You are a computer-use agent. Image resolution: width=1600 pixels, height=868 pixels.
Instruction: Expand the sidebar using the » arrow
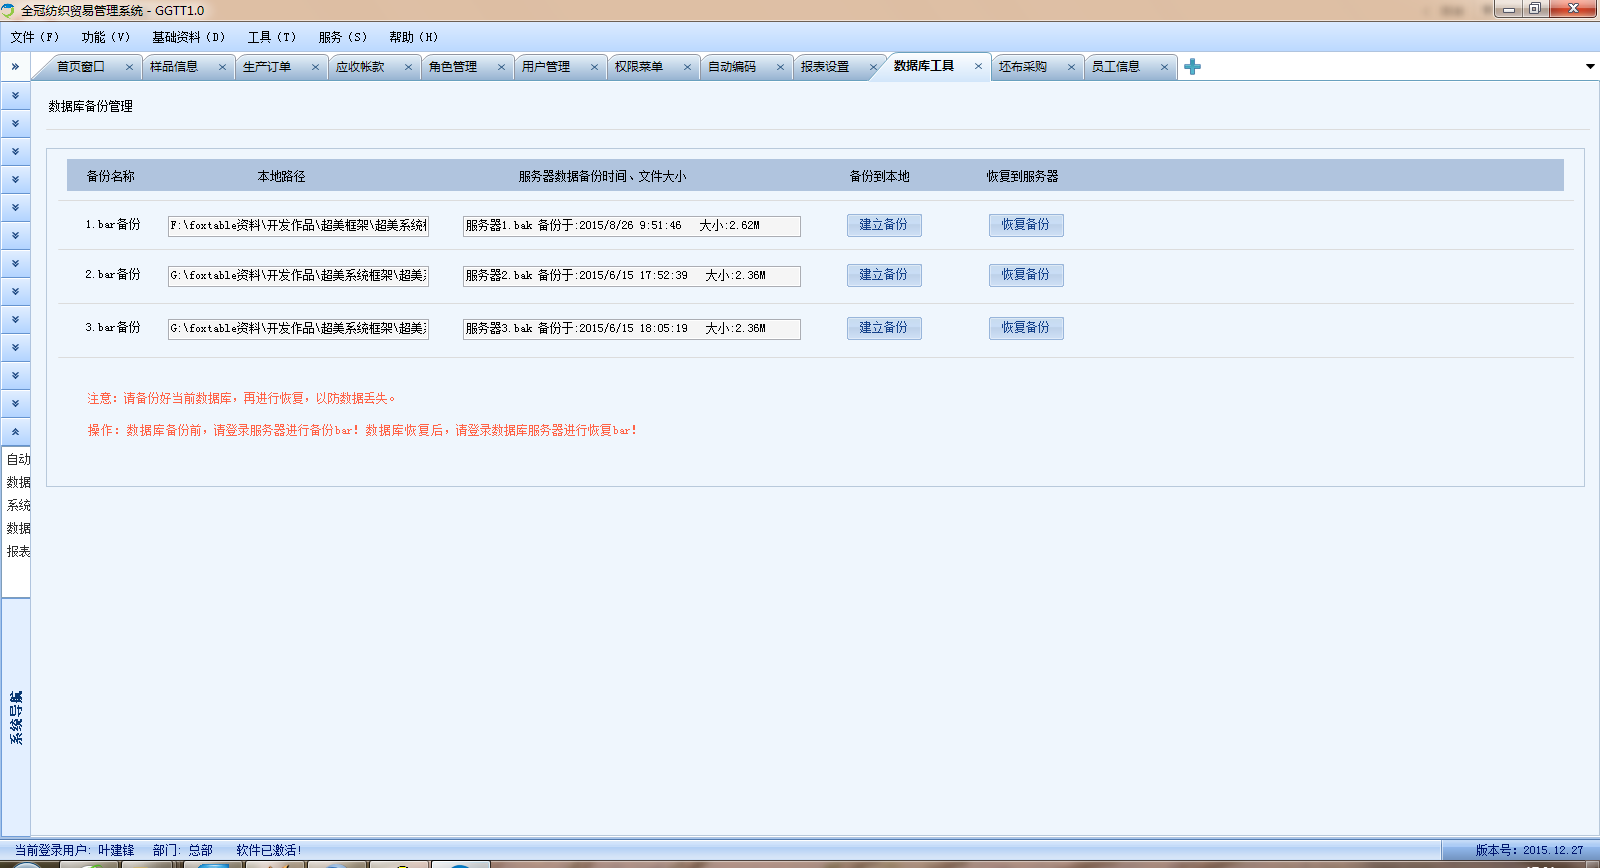pos(15,67)
